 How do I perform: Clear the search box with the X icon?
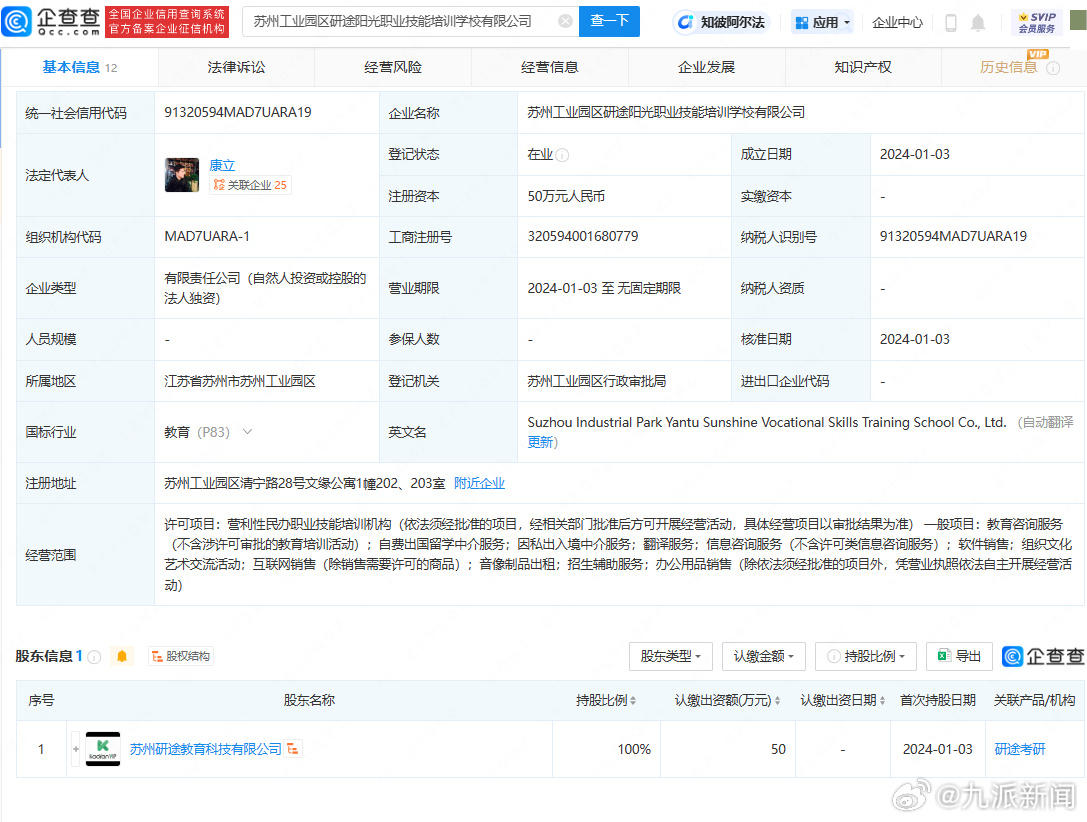(x=565, y=21)
